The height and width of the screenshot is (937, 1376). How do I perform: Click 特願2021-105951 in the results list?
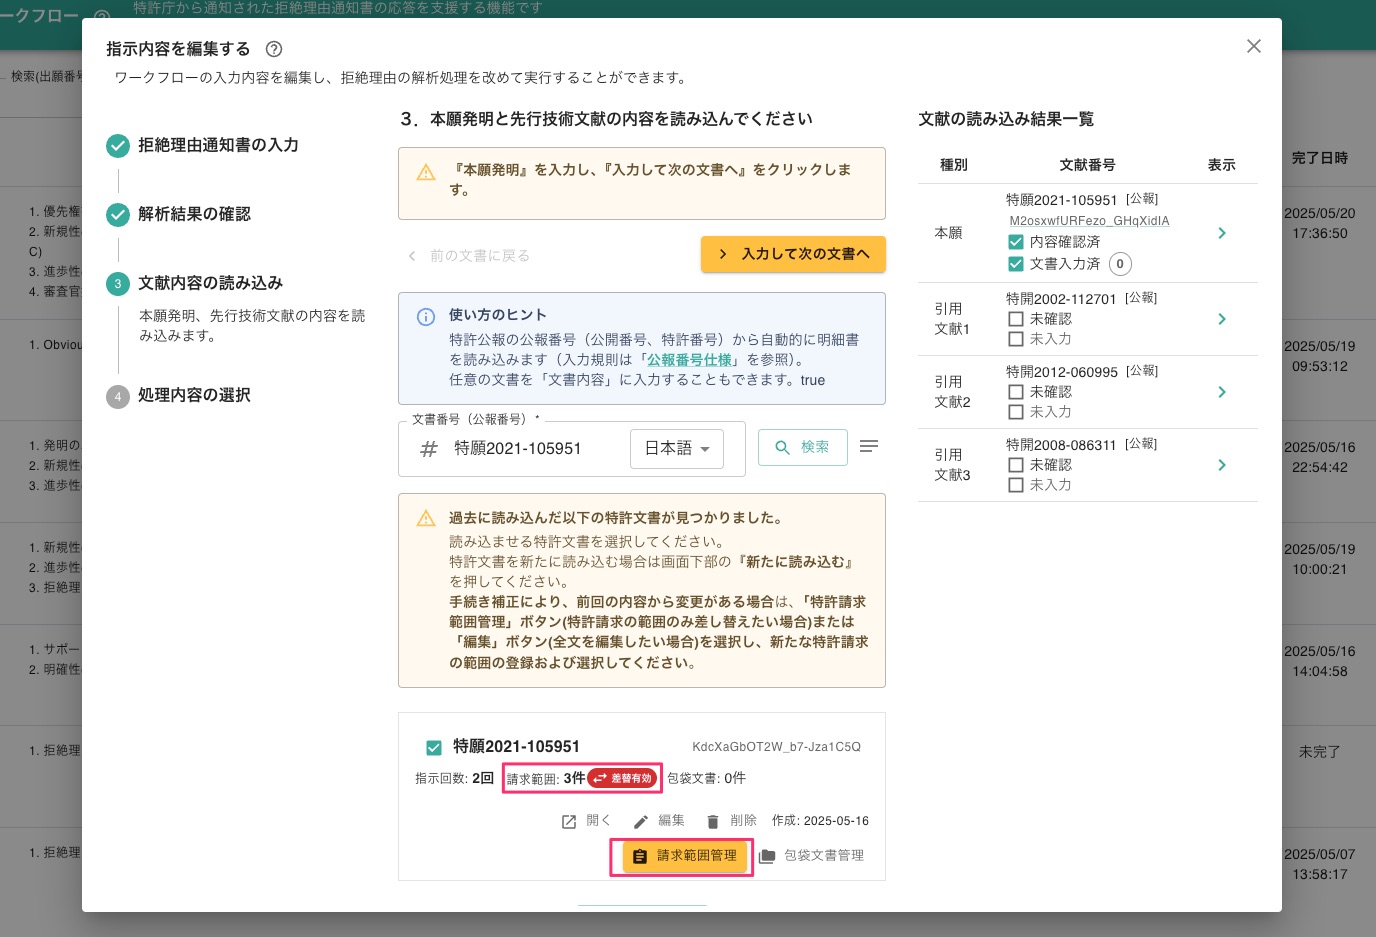click(1061, 200)
